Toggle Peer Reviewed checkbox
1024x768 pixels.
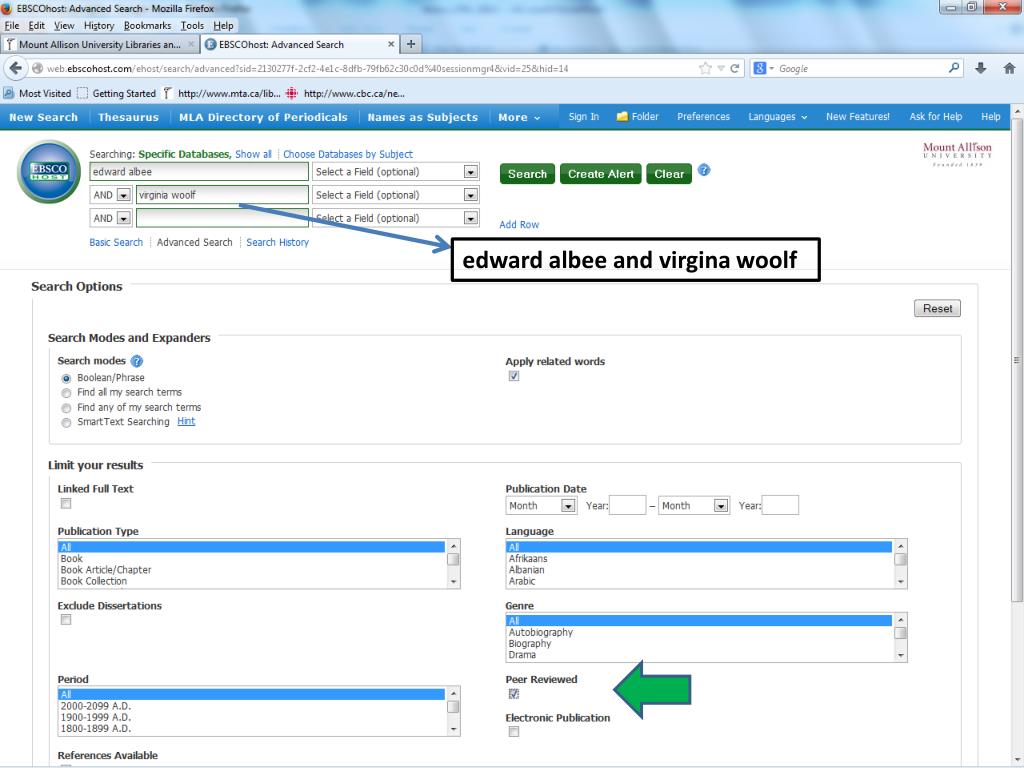coord(514,694)
